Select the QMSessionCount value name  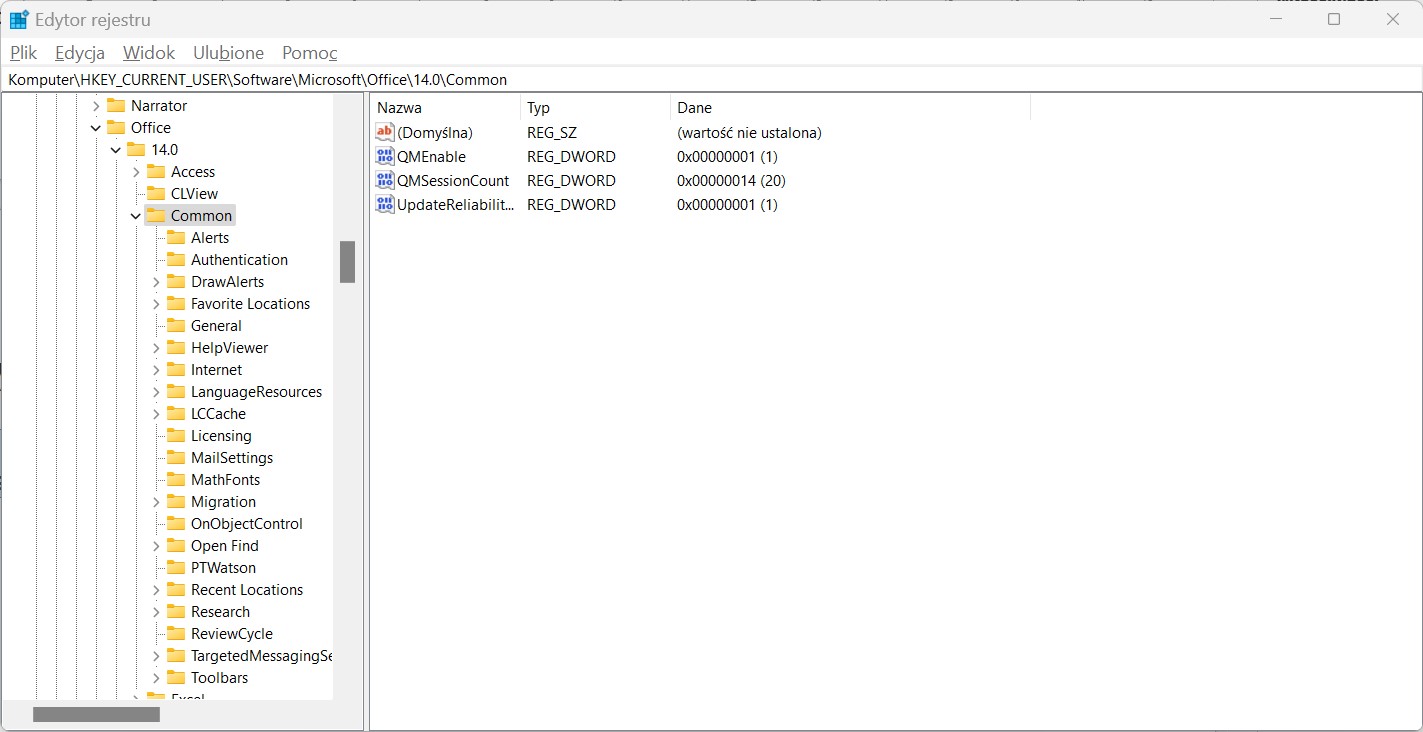453,181
